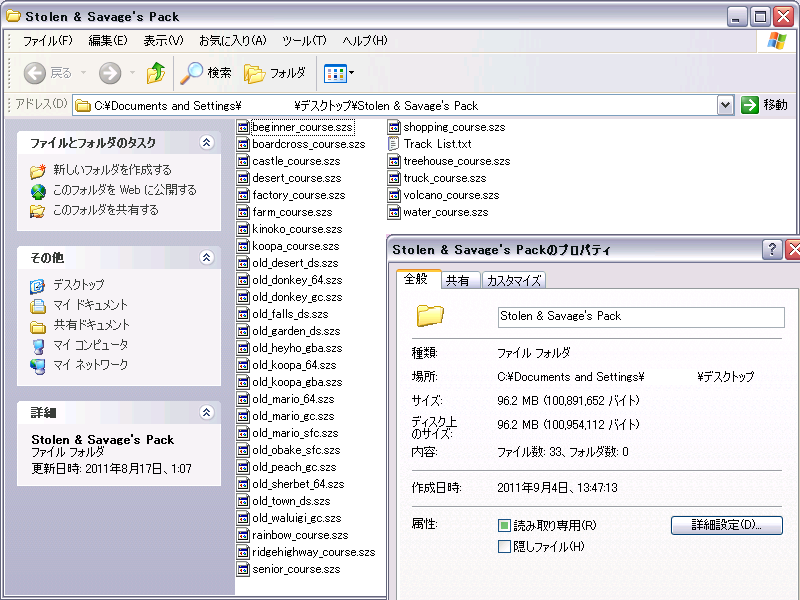Select the old_sherbet_64.szs file icon
The image size is (800, 600).
[243, 484]
